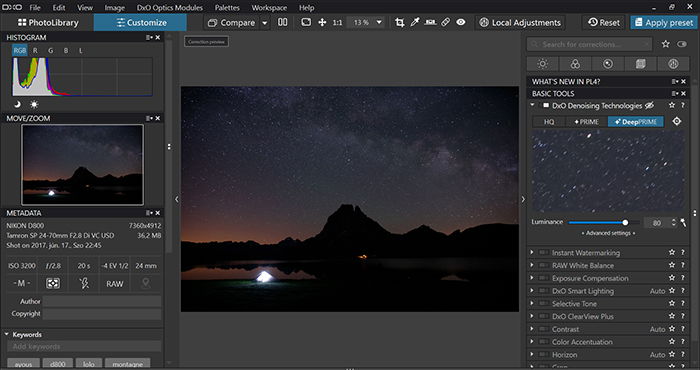Toggle the denoising eye visibility icon
Screen dimensions: 700x370
[x=649, y=106]
